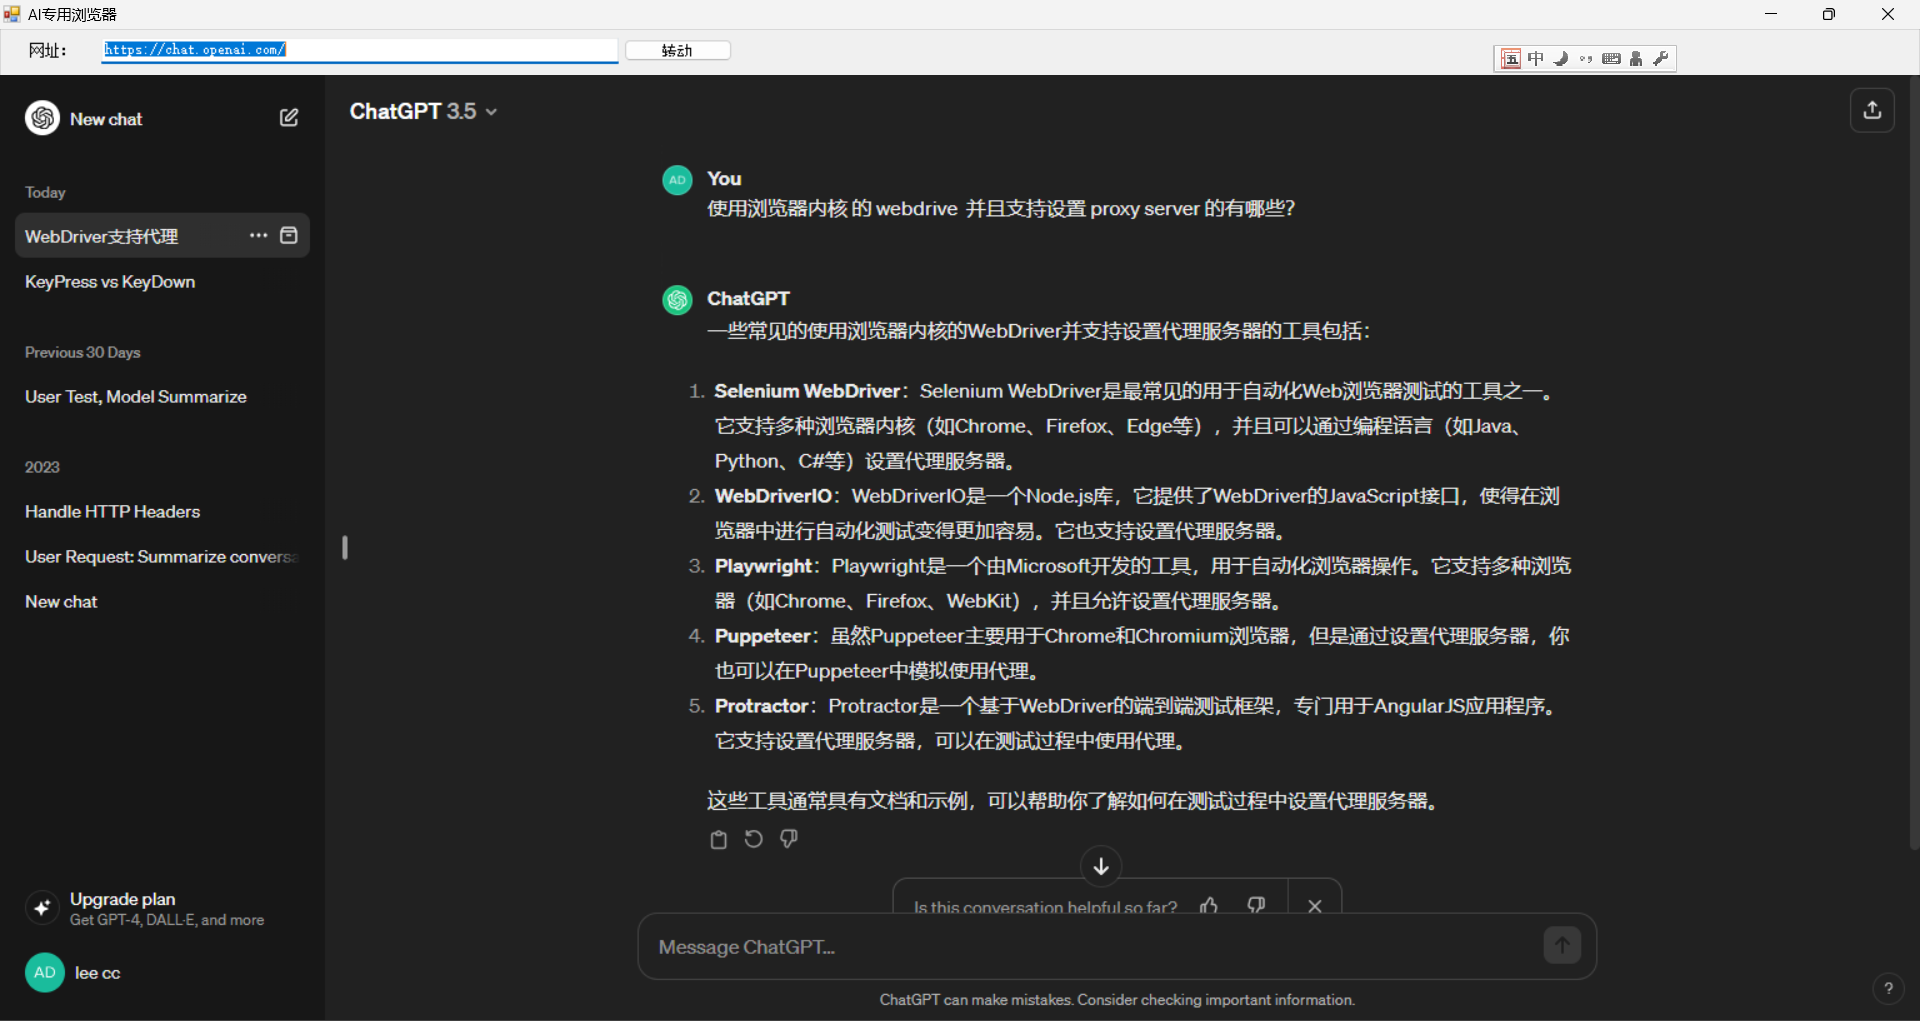Click ChatGPT can make mistakes disclaimer

pos(1117,1000)
